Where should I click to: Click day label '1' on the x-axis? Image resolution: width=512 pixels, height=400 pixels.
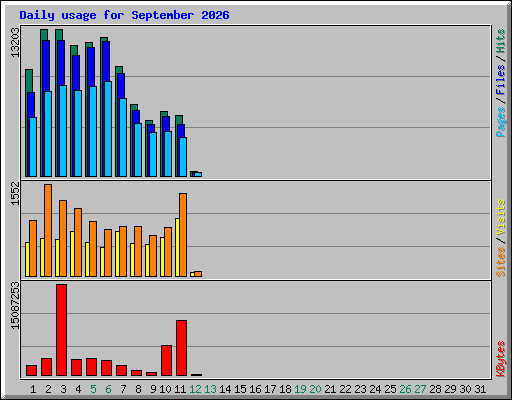pyautogui.click(x=33, y=389)
